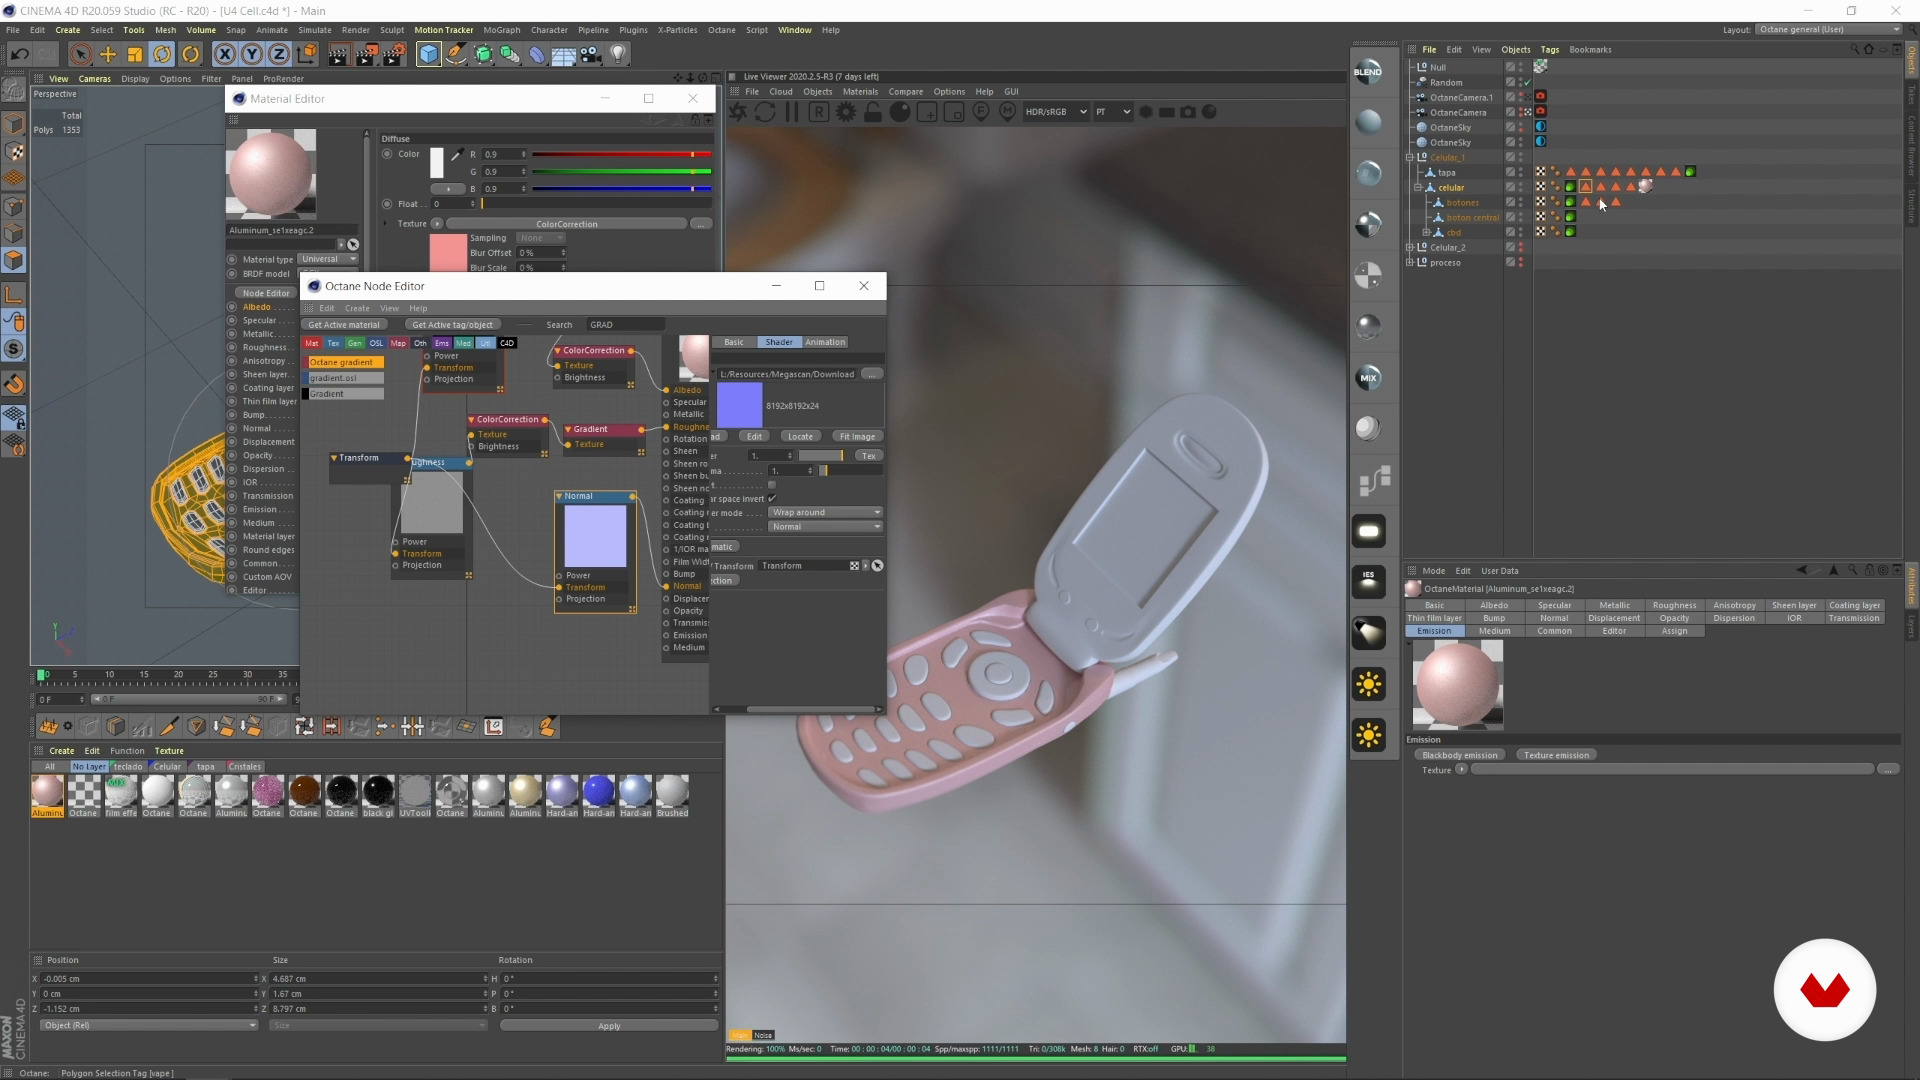This screenshot has height=1080, width=1920.
Task: Open Cameras menu in viewport
Action: pos(95,78)
